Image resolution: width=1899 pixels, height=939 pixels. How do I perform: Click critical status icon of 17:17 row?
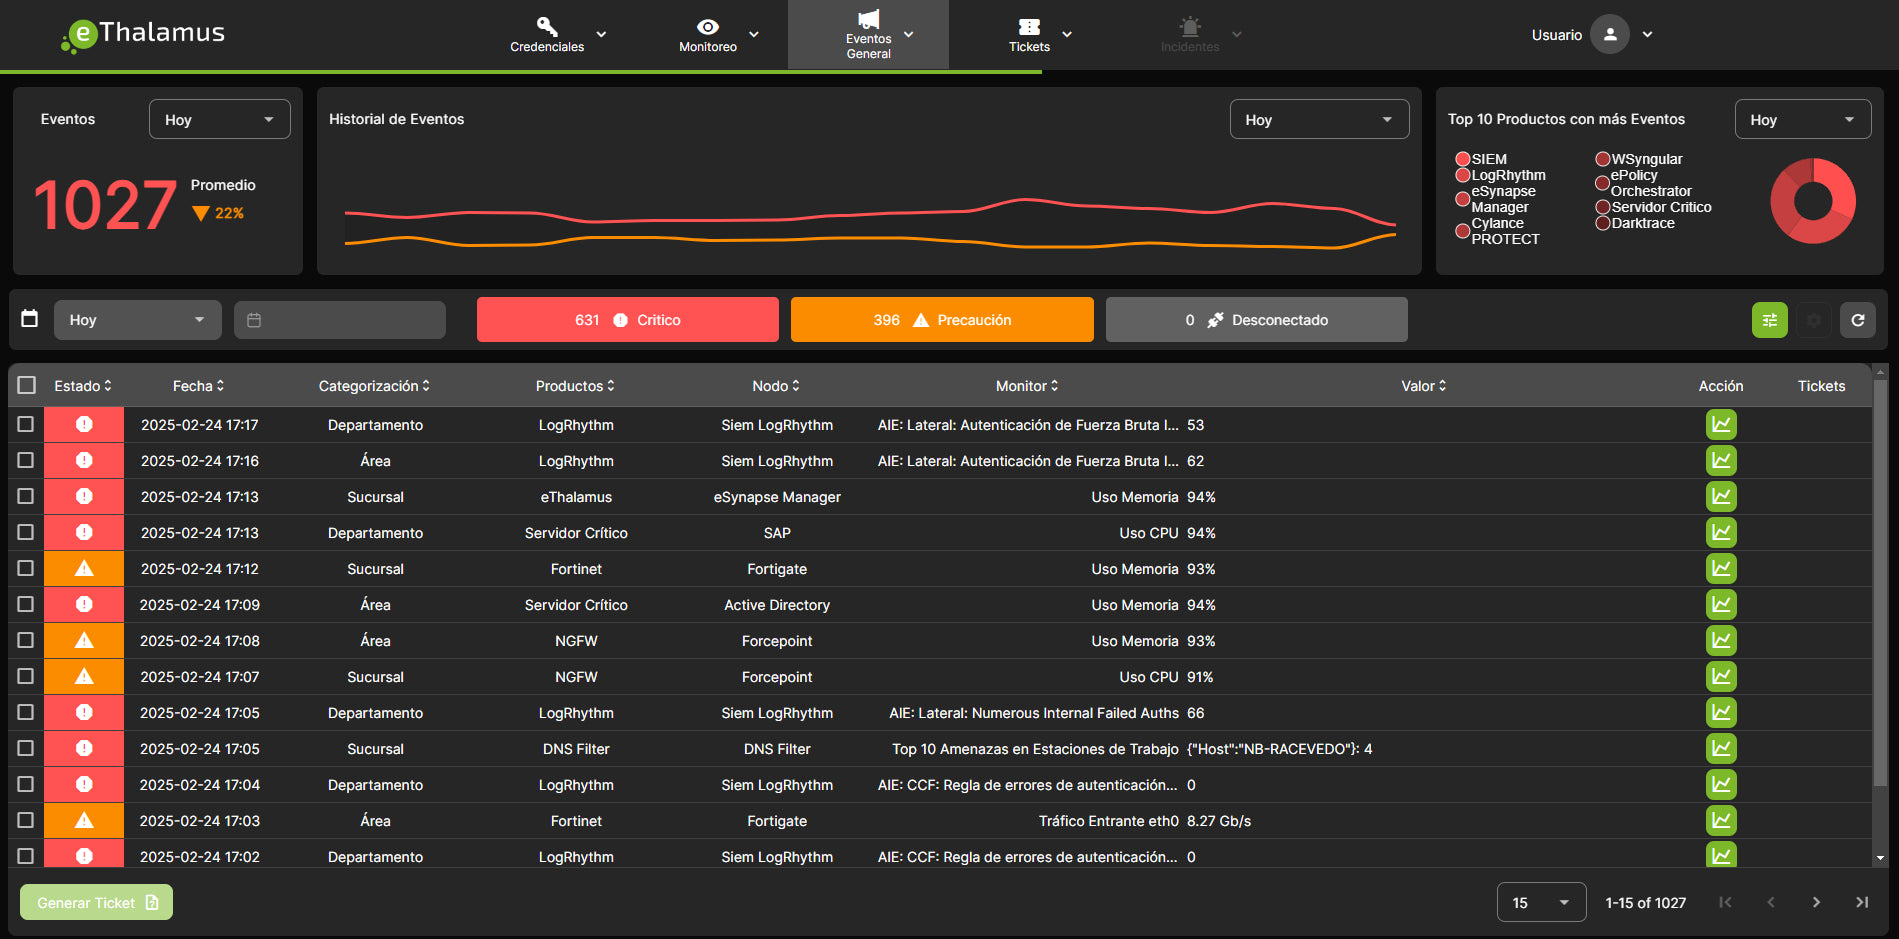coord(84,425)
